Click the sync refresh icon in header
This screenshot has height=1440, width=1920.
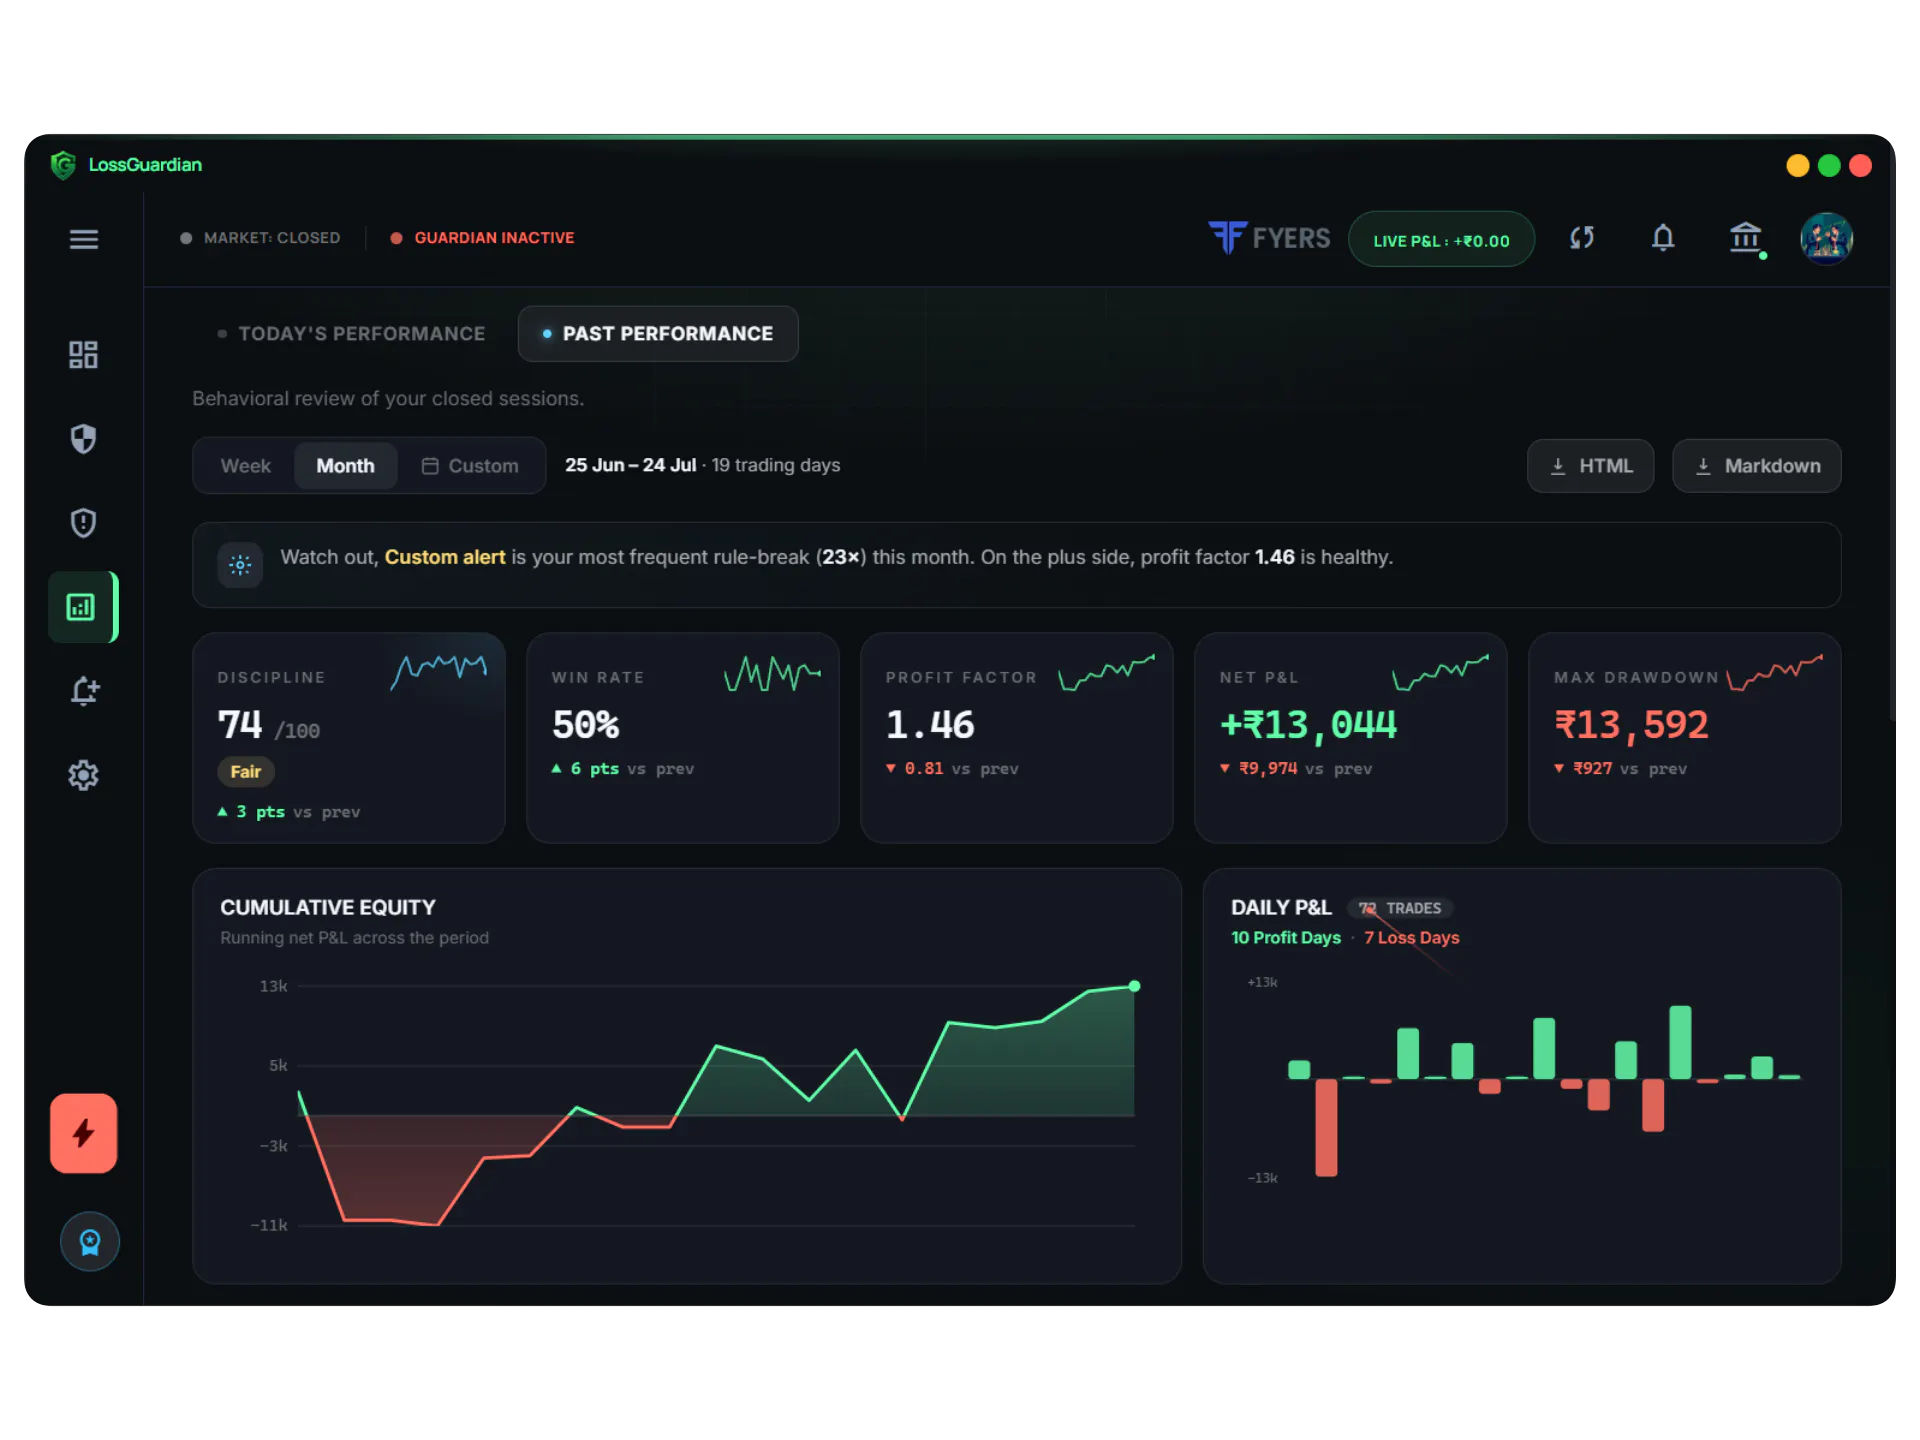tap(1582, 238)
